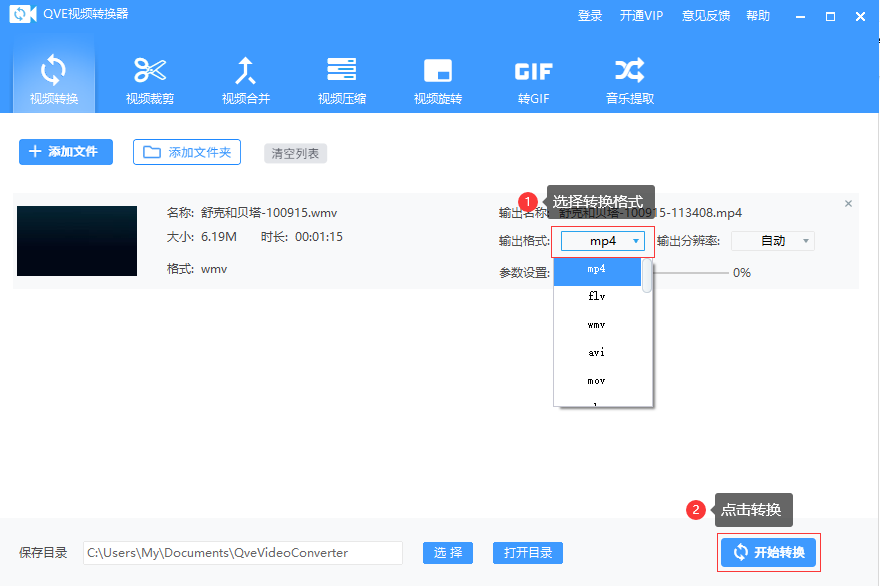Minimize the QVE window
This screenshot has width=880, height=586.
pos(800,17)
